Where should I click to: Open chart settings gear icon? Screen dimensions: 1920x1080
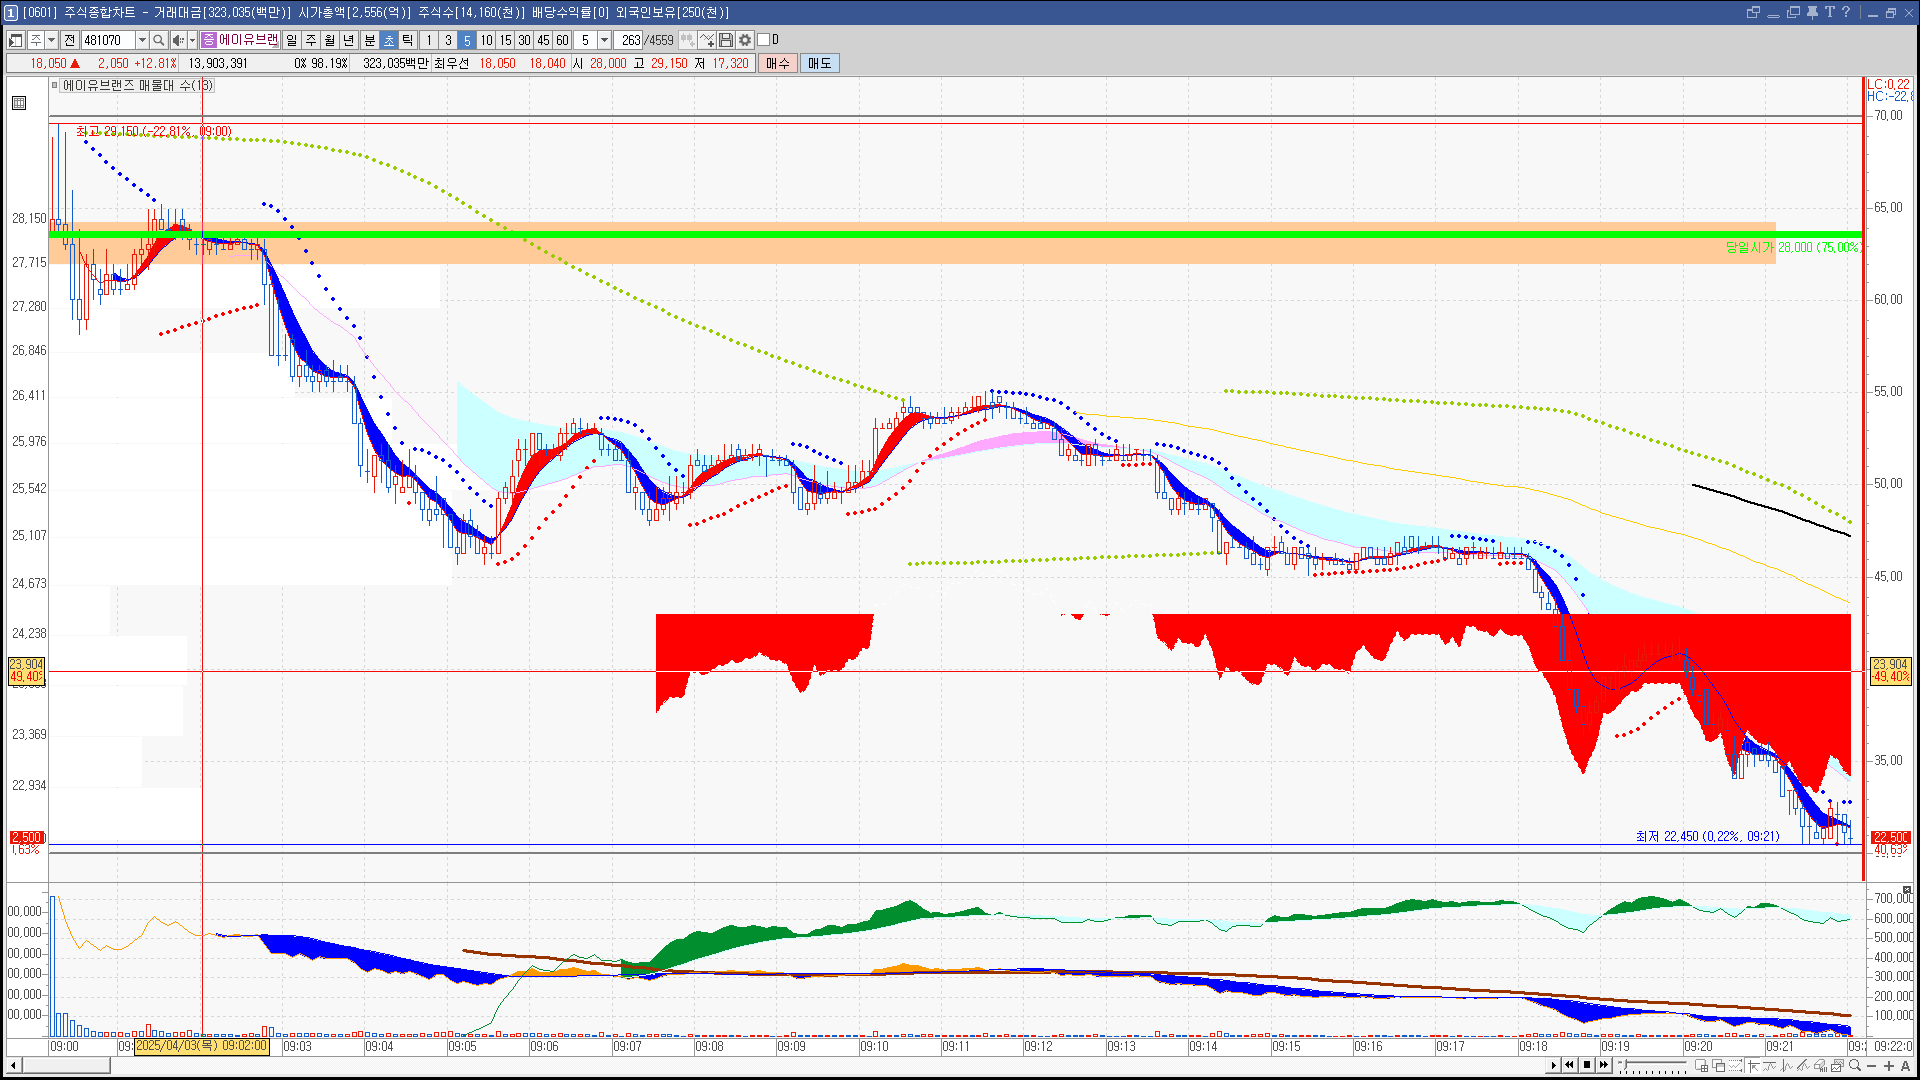(x=745, y=40)
